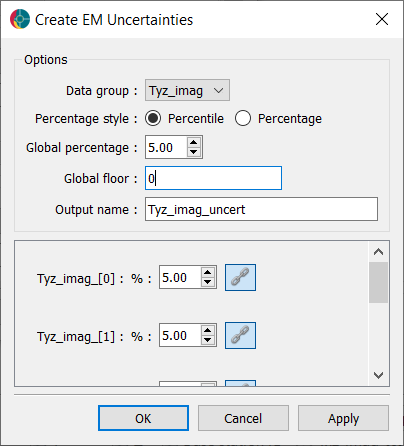Click the Options group heading
Screen dimensions: 404x446
coord(46,60)
